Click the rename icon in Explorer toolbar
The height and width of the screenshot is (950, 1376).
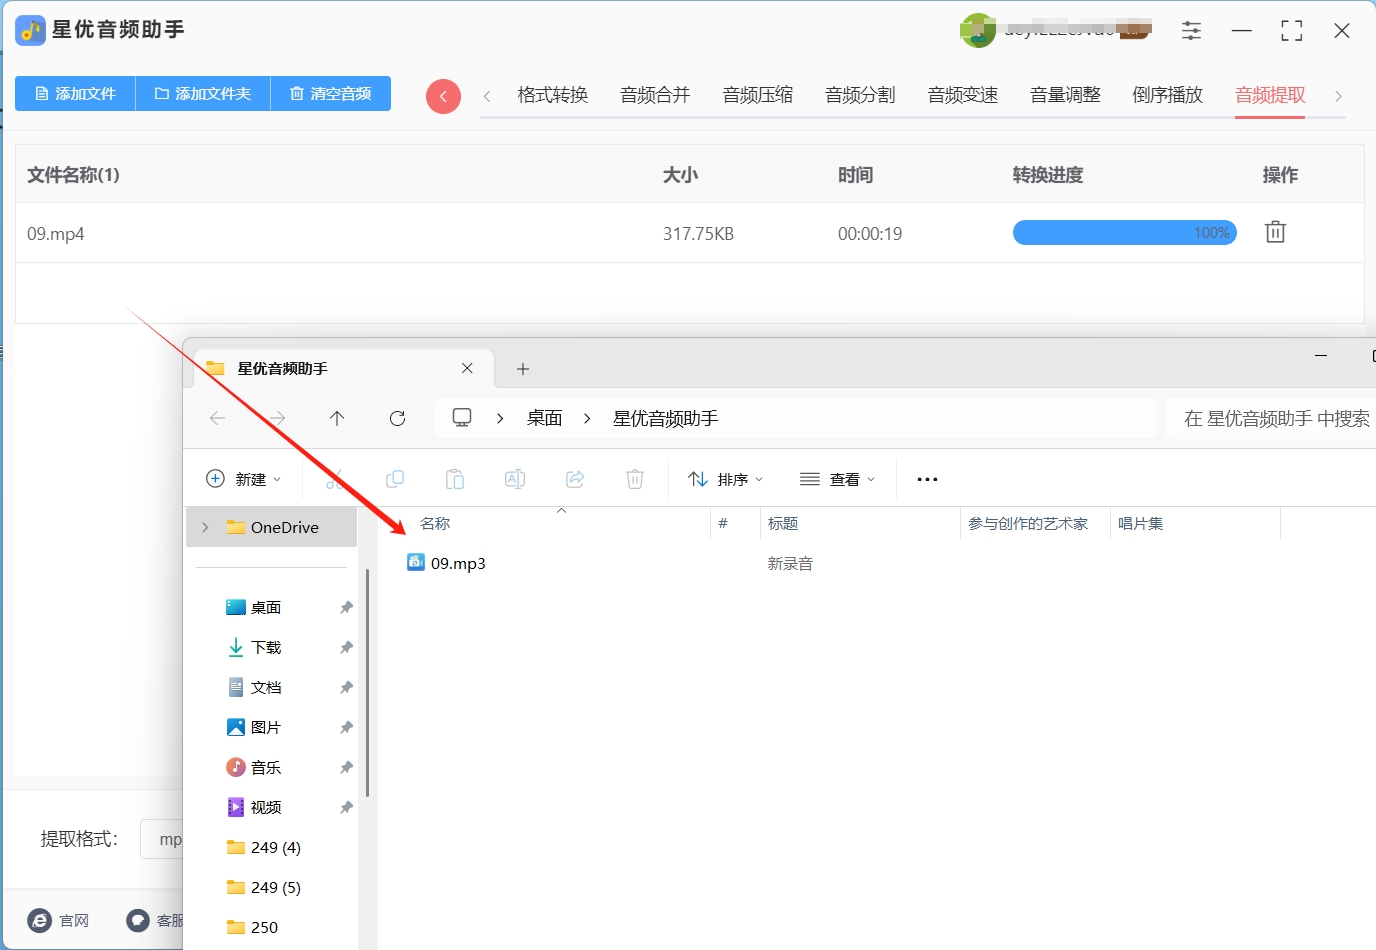click(x=515, y=479)
